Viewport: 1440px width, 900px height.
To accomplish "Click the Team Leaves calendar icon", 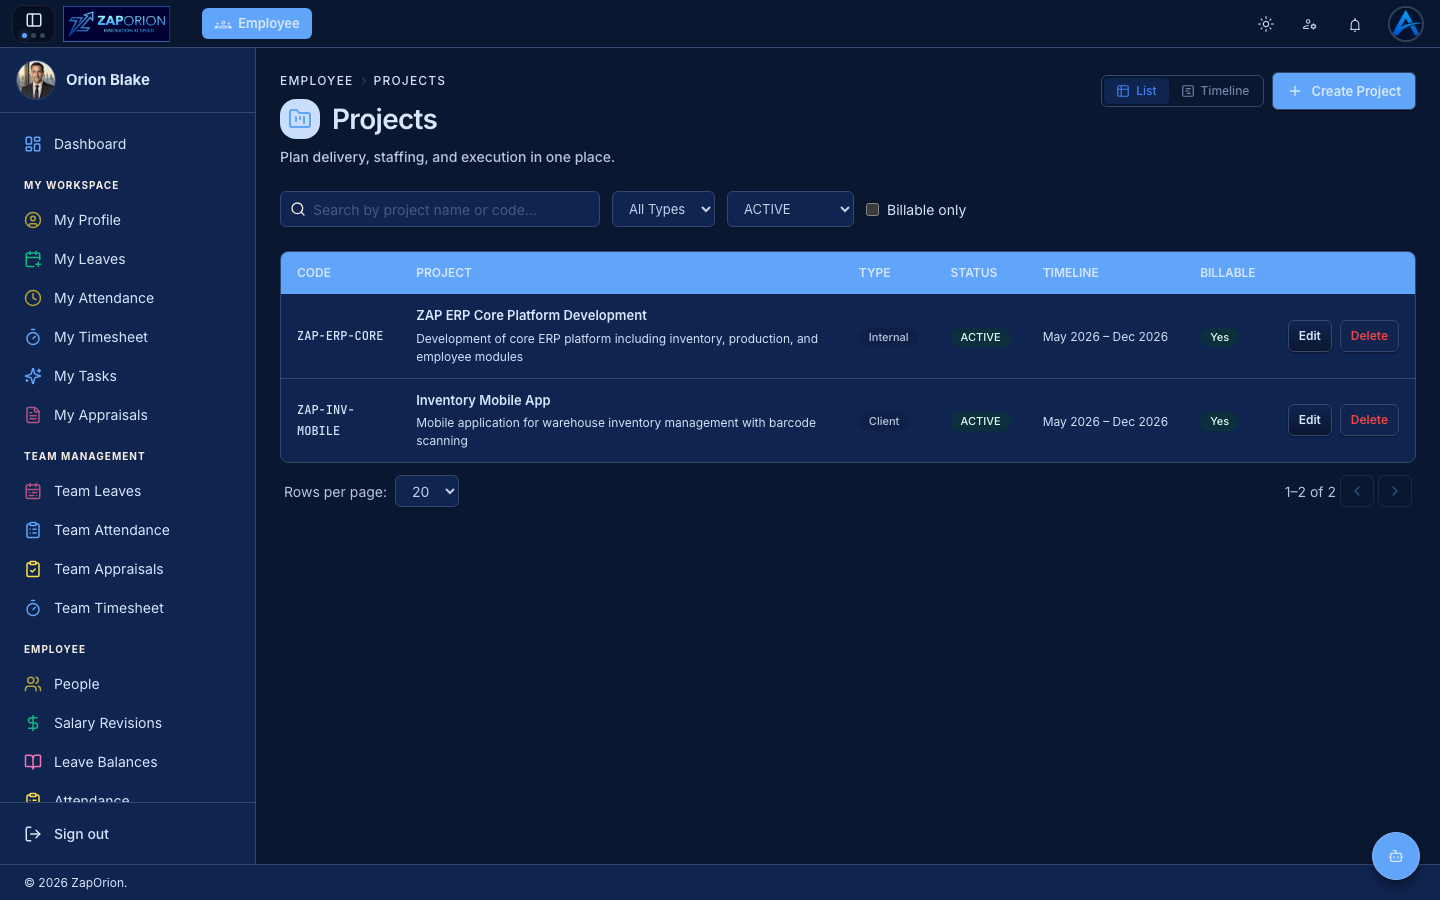I will (x=33, y=491).
